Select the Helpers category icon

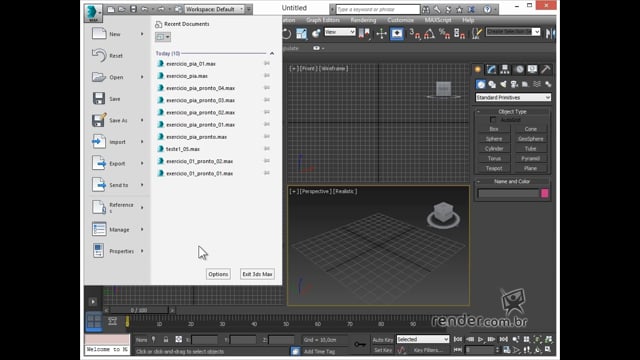525,84
